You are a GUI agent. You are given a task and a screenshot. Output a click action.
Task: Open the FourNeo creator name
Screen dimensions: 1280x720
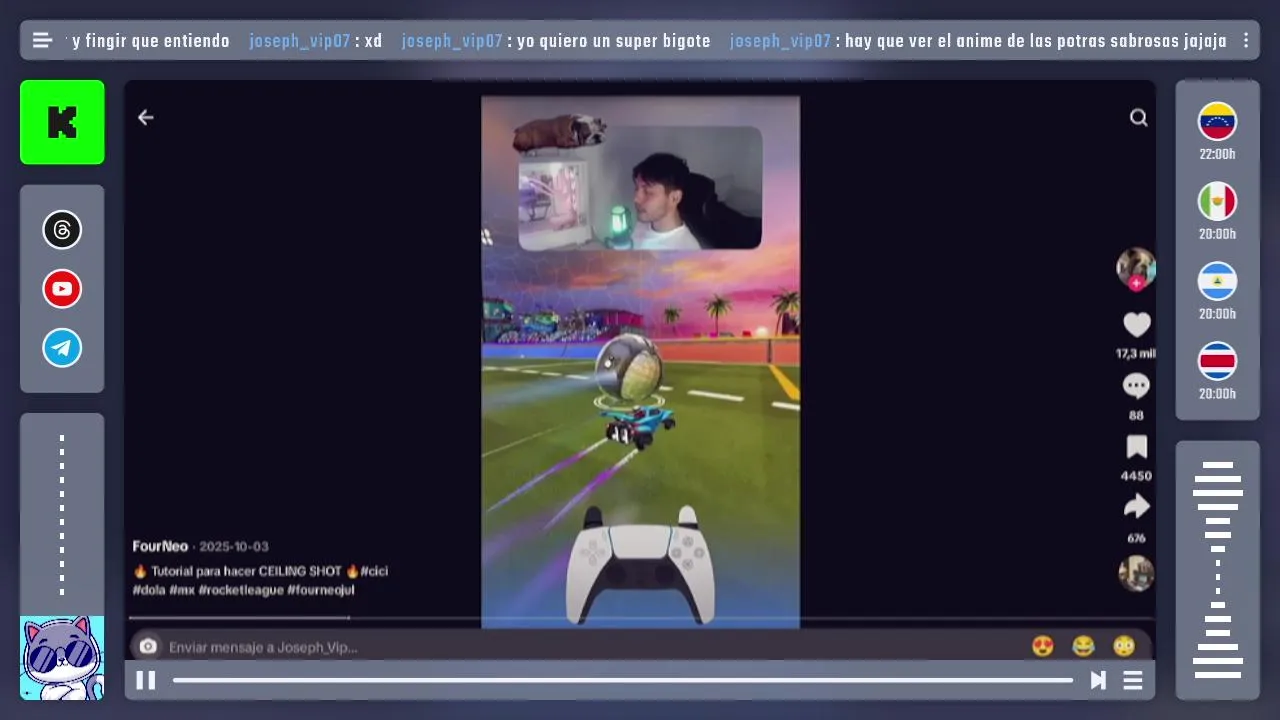[x=160, y=546]
